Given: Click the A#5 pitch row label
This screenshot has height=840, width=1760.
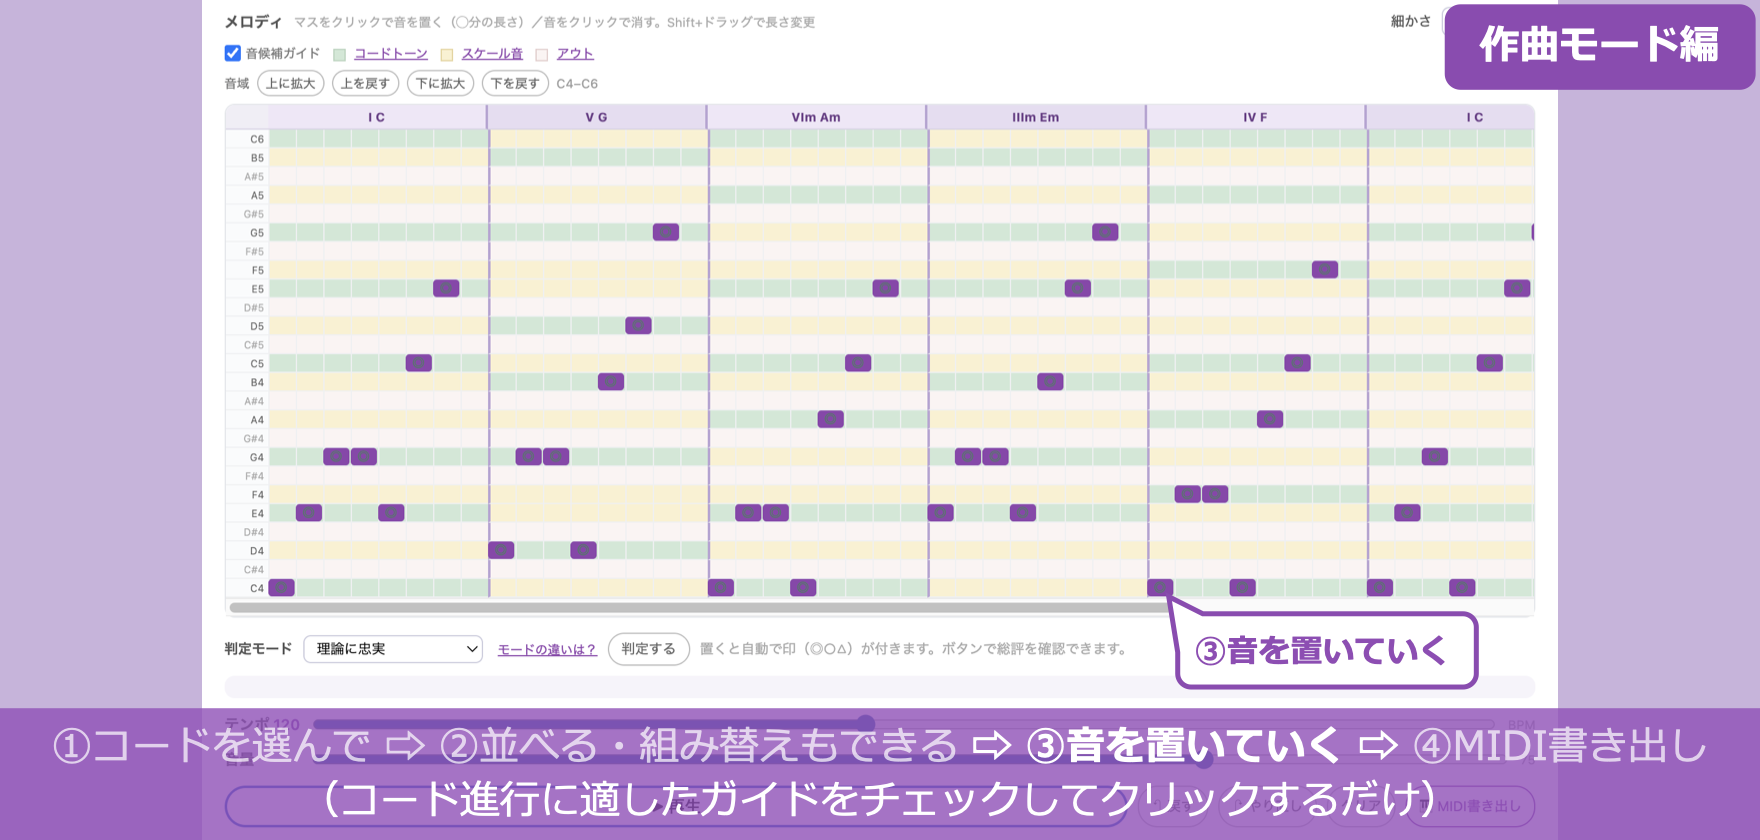Looking at the screenshot, I should pos(254,177).
